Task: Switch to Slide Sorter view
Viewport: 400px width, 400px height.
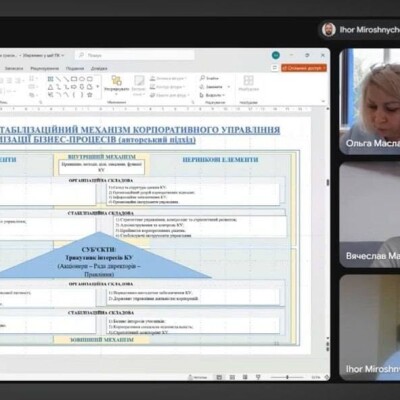Action: (x=232, y=377)
